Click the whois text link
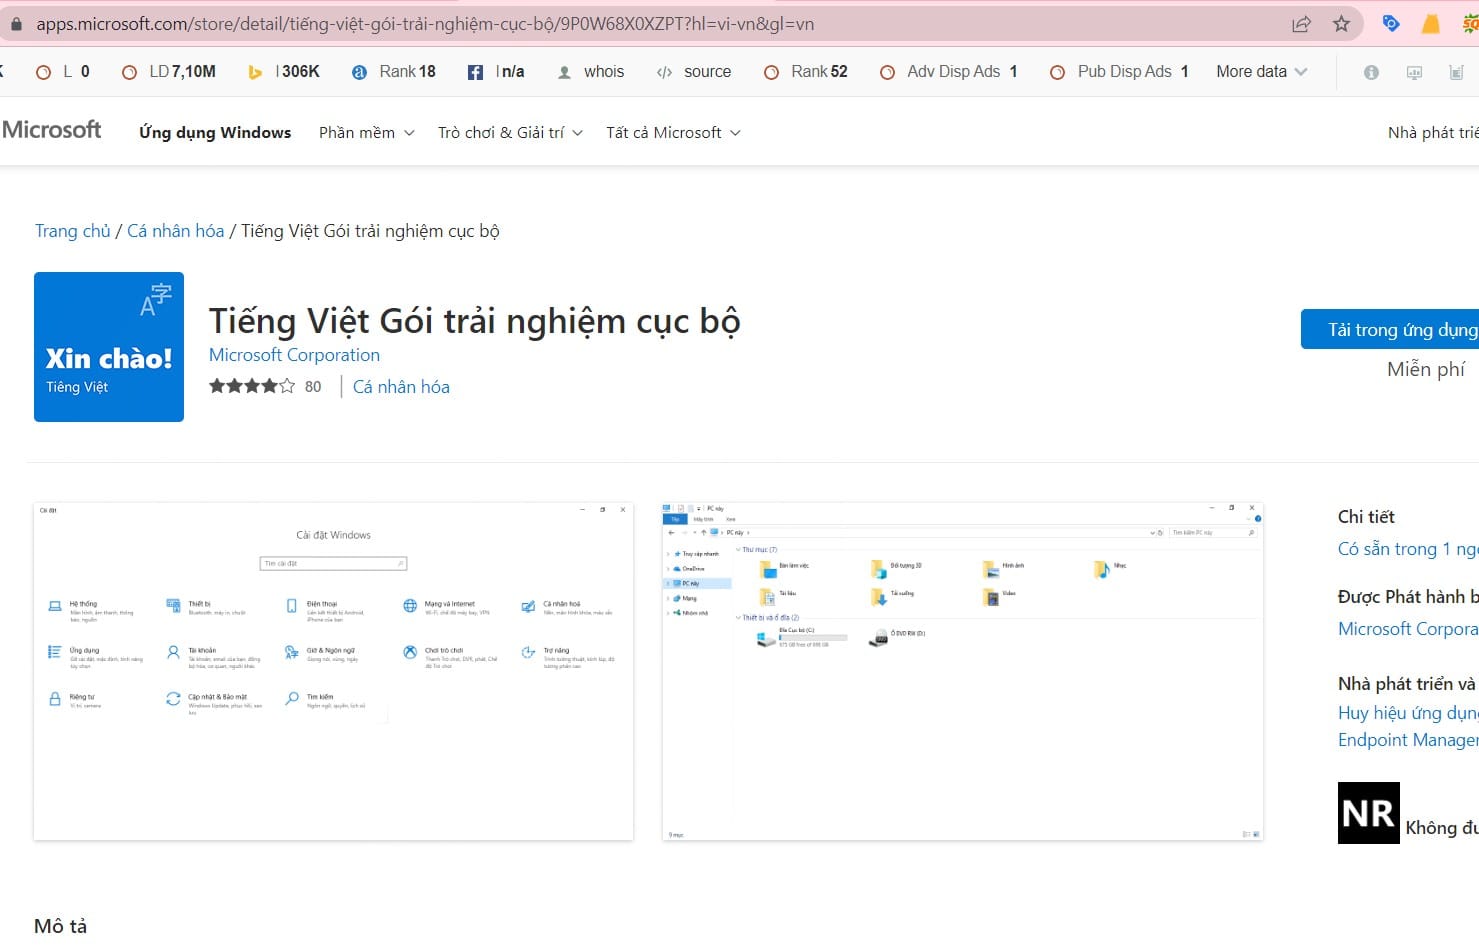Image resolution: width=1479 pixels, height=951 pixels. coord(604,72)
